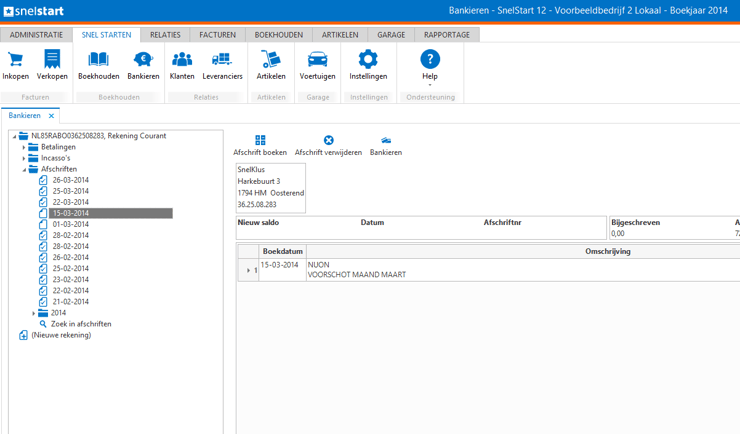Click the 15-03-2014 Boekdatum cell

283,270
